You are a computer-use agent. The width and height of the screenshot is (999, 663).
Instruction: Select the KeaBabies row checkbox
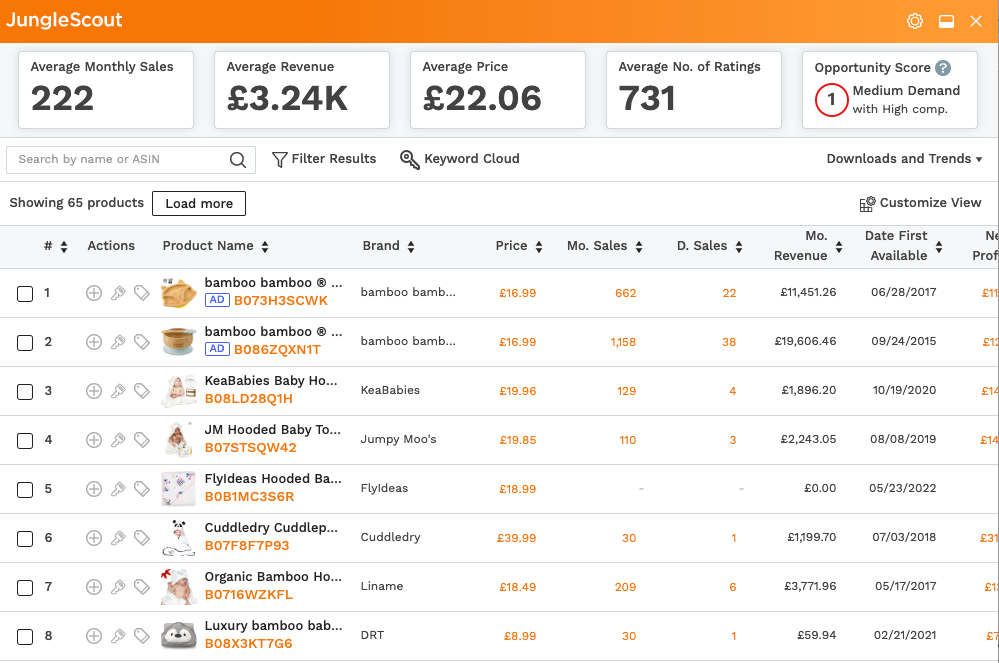25,392
